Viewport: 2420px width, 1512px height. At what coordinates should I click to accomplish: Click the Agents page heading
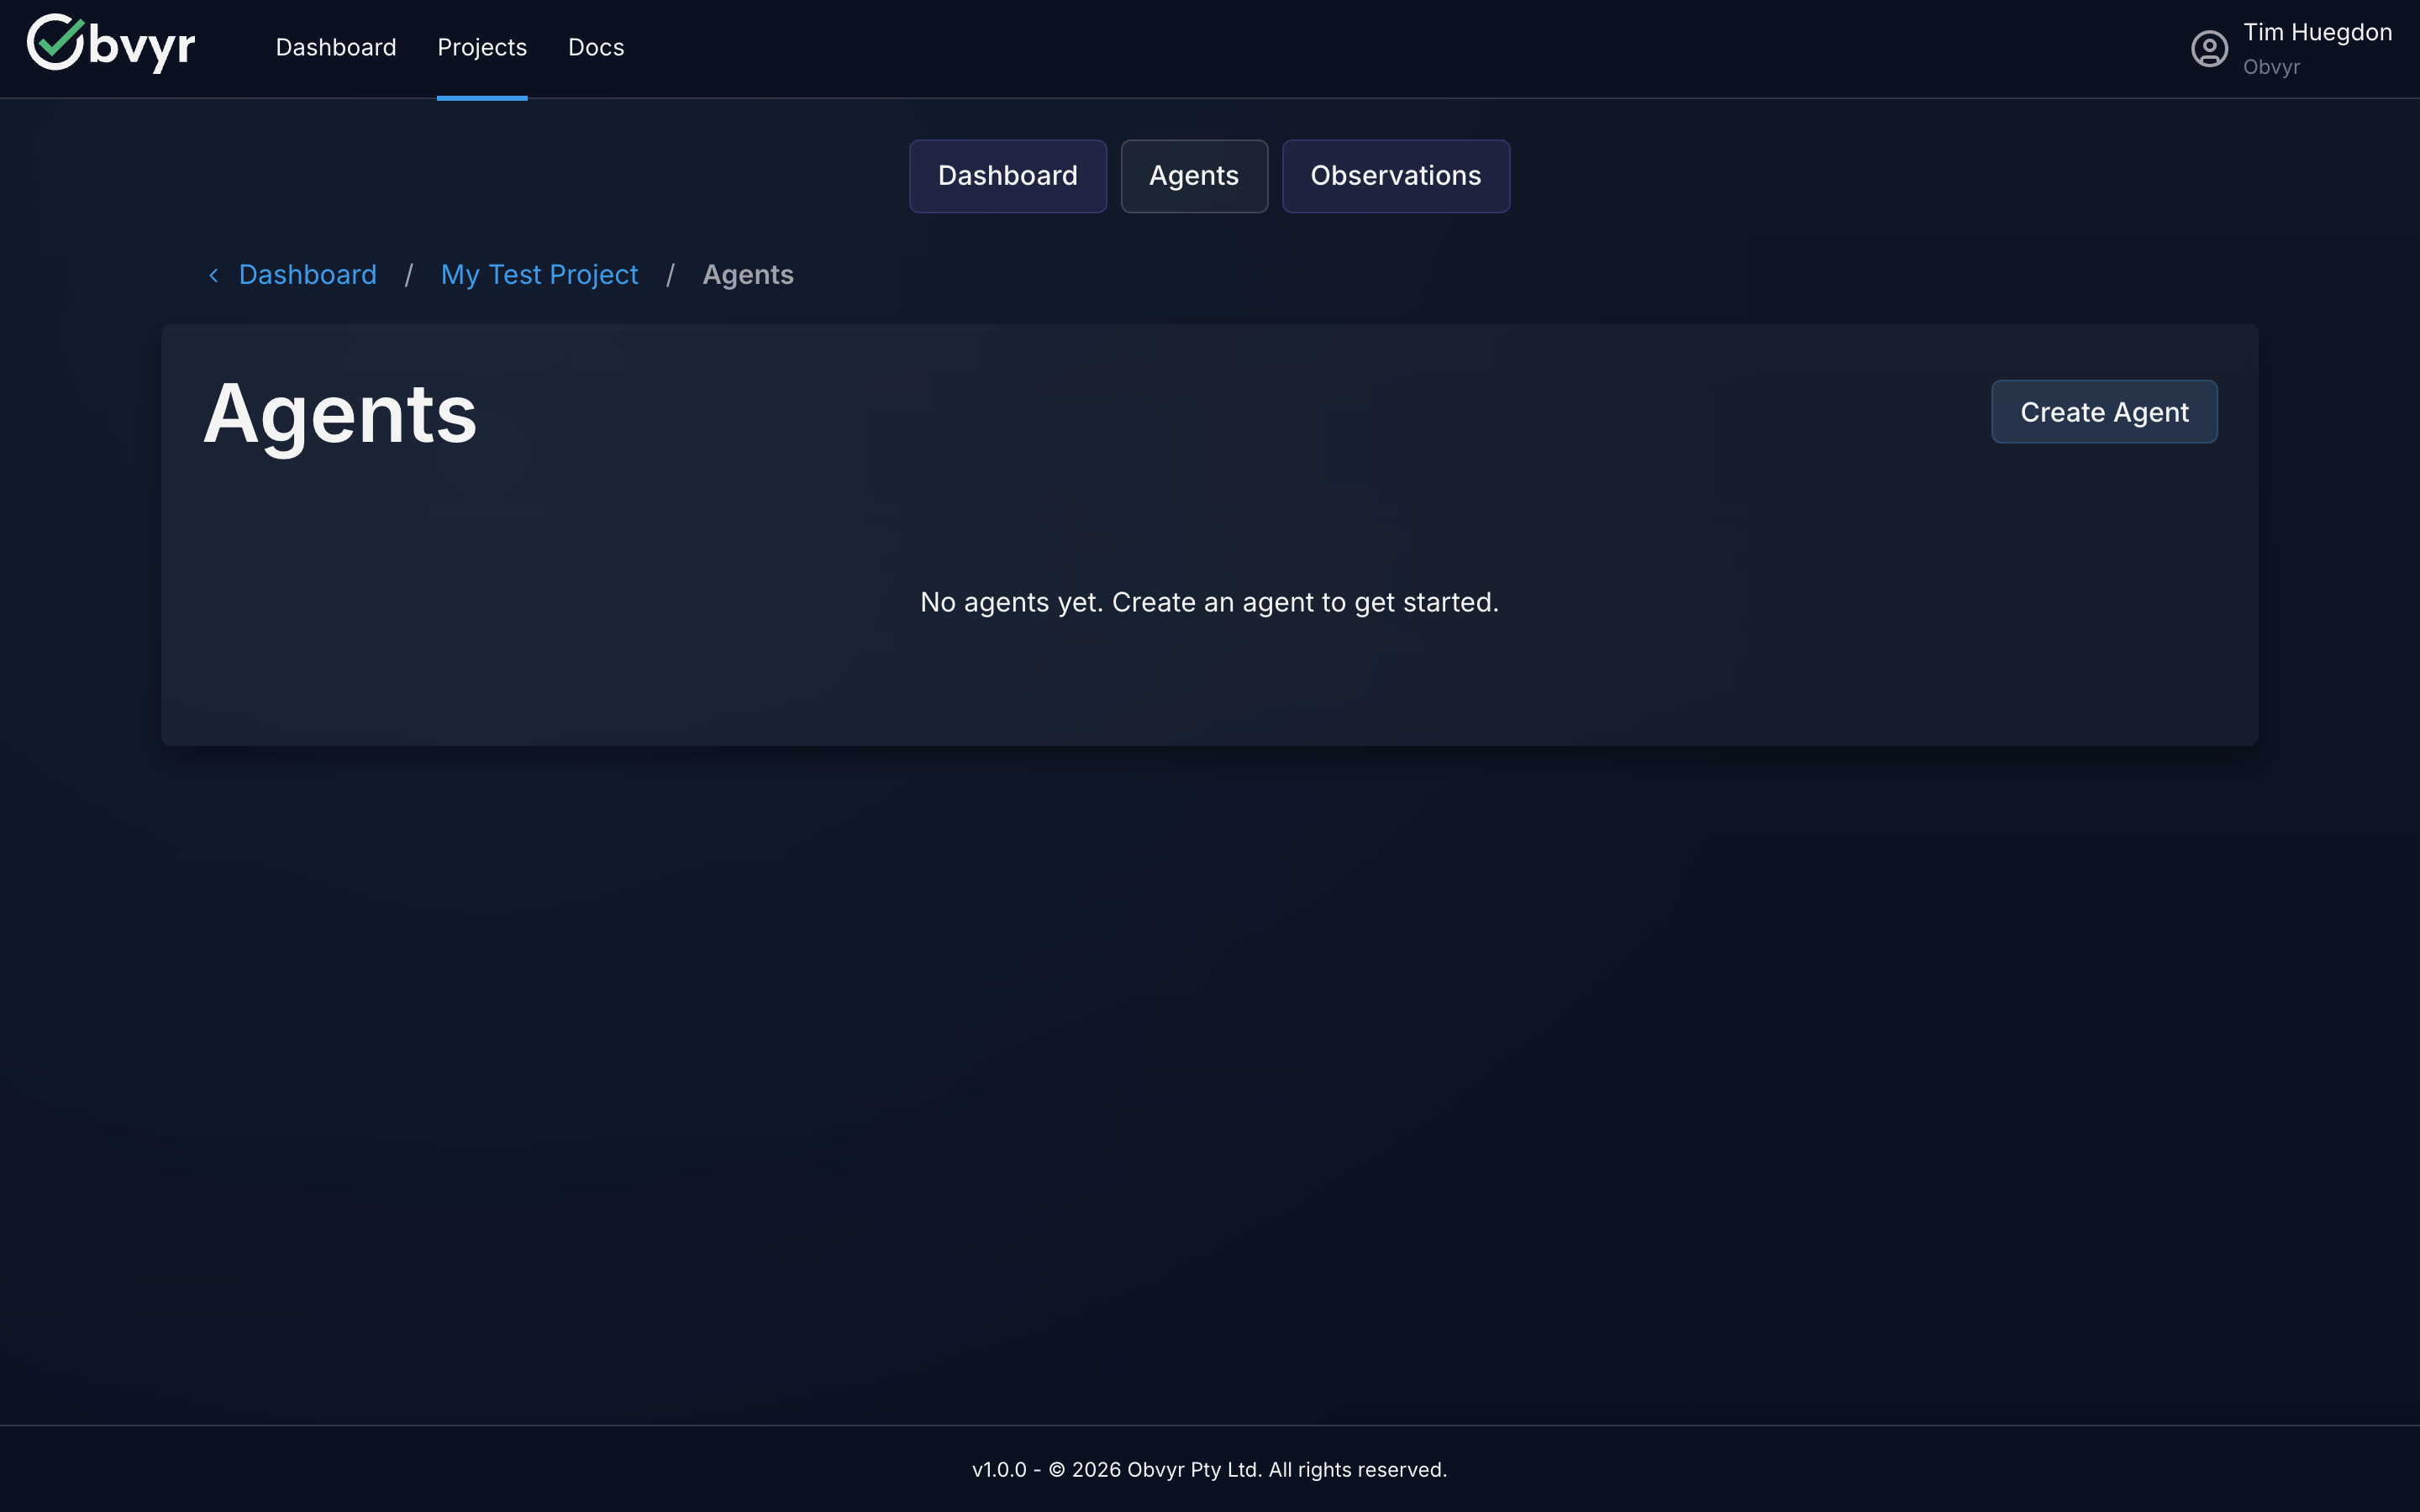340,414
